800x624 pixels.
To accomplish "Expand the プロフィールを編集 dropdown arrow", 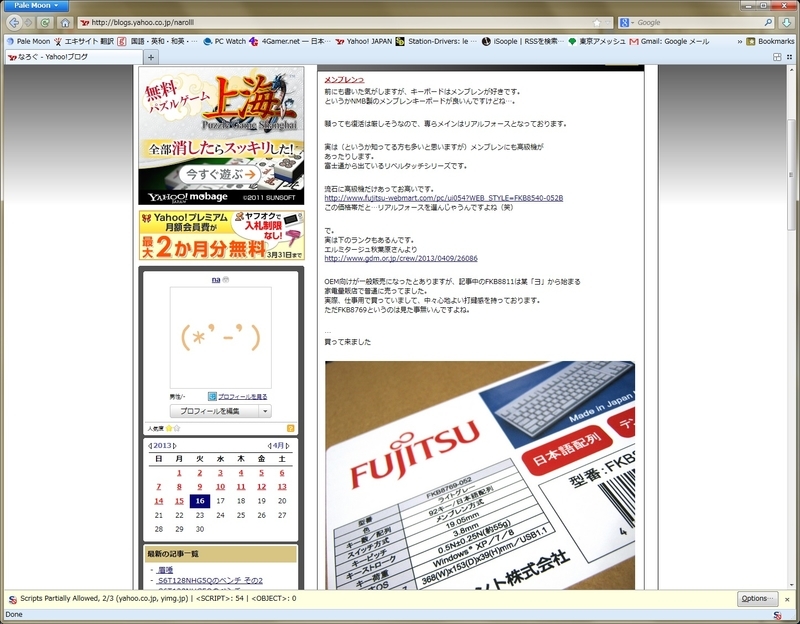I will click(x=265, y=411).
